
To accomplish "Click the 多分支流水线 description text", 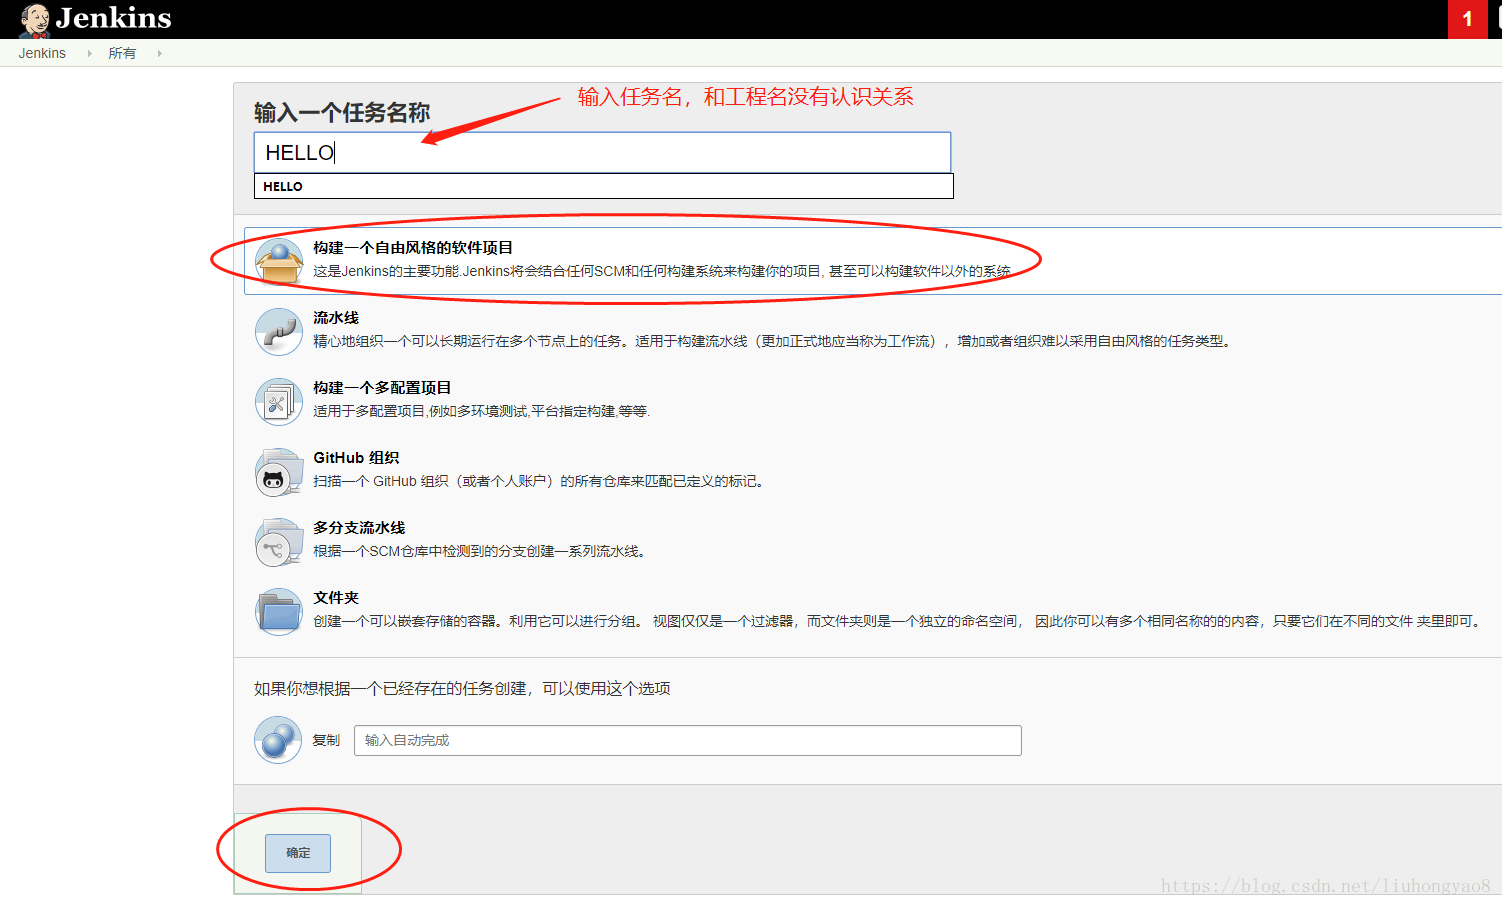I will tap(480, 551).
